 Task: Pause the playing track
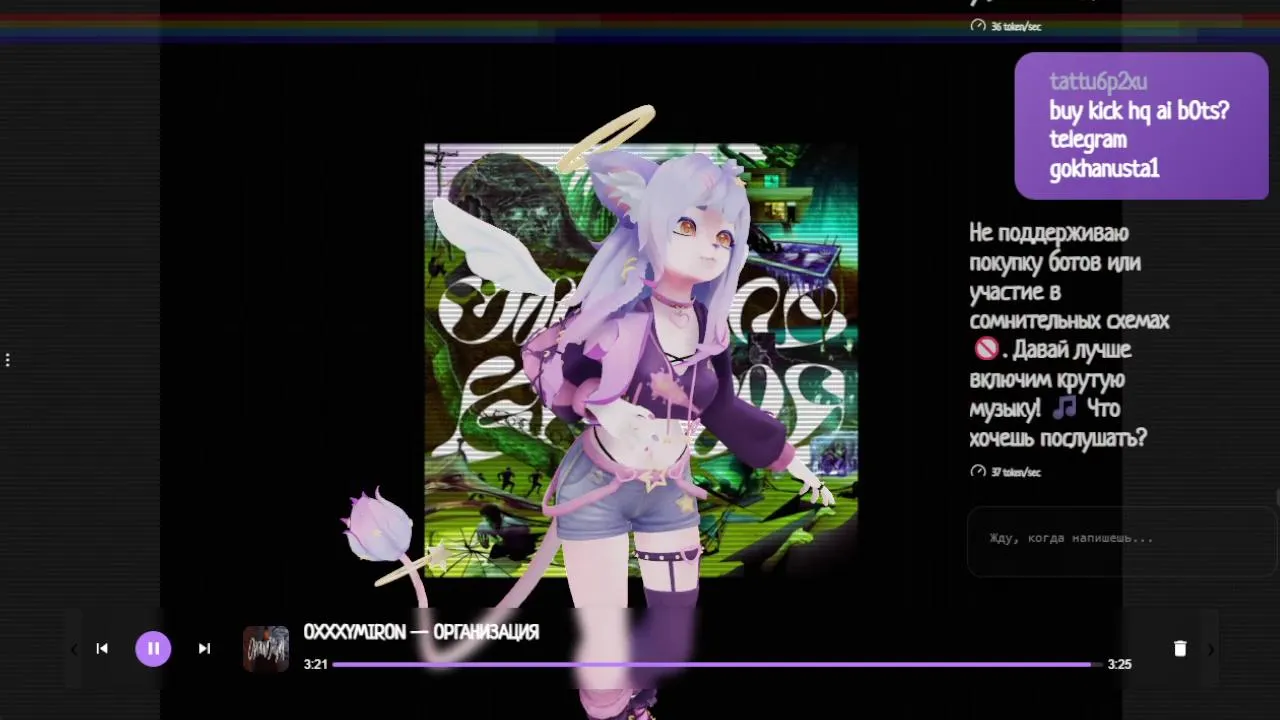[153, 648]
